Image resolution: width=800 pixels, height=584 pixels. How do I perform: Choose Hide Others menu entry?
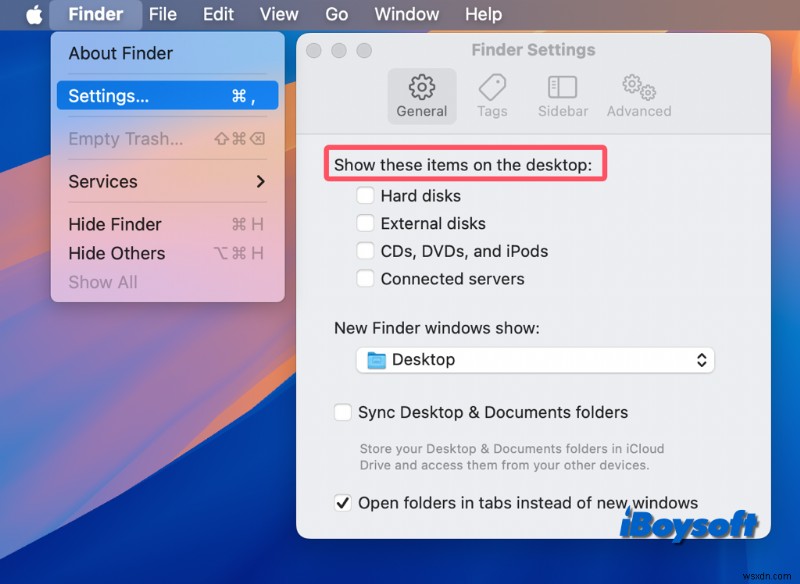coord(167,253)
